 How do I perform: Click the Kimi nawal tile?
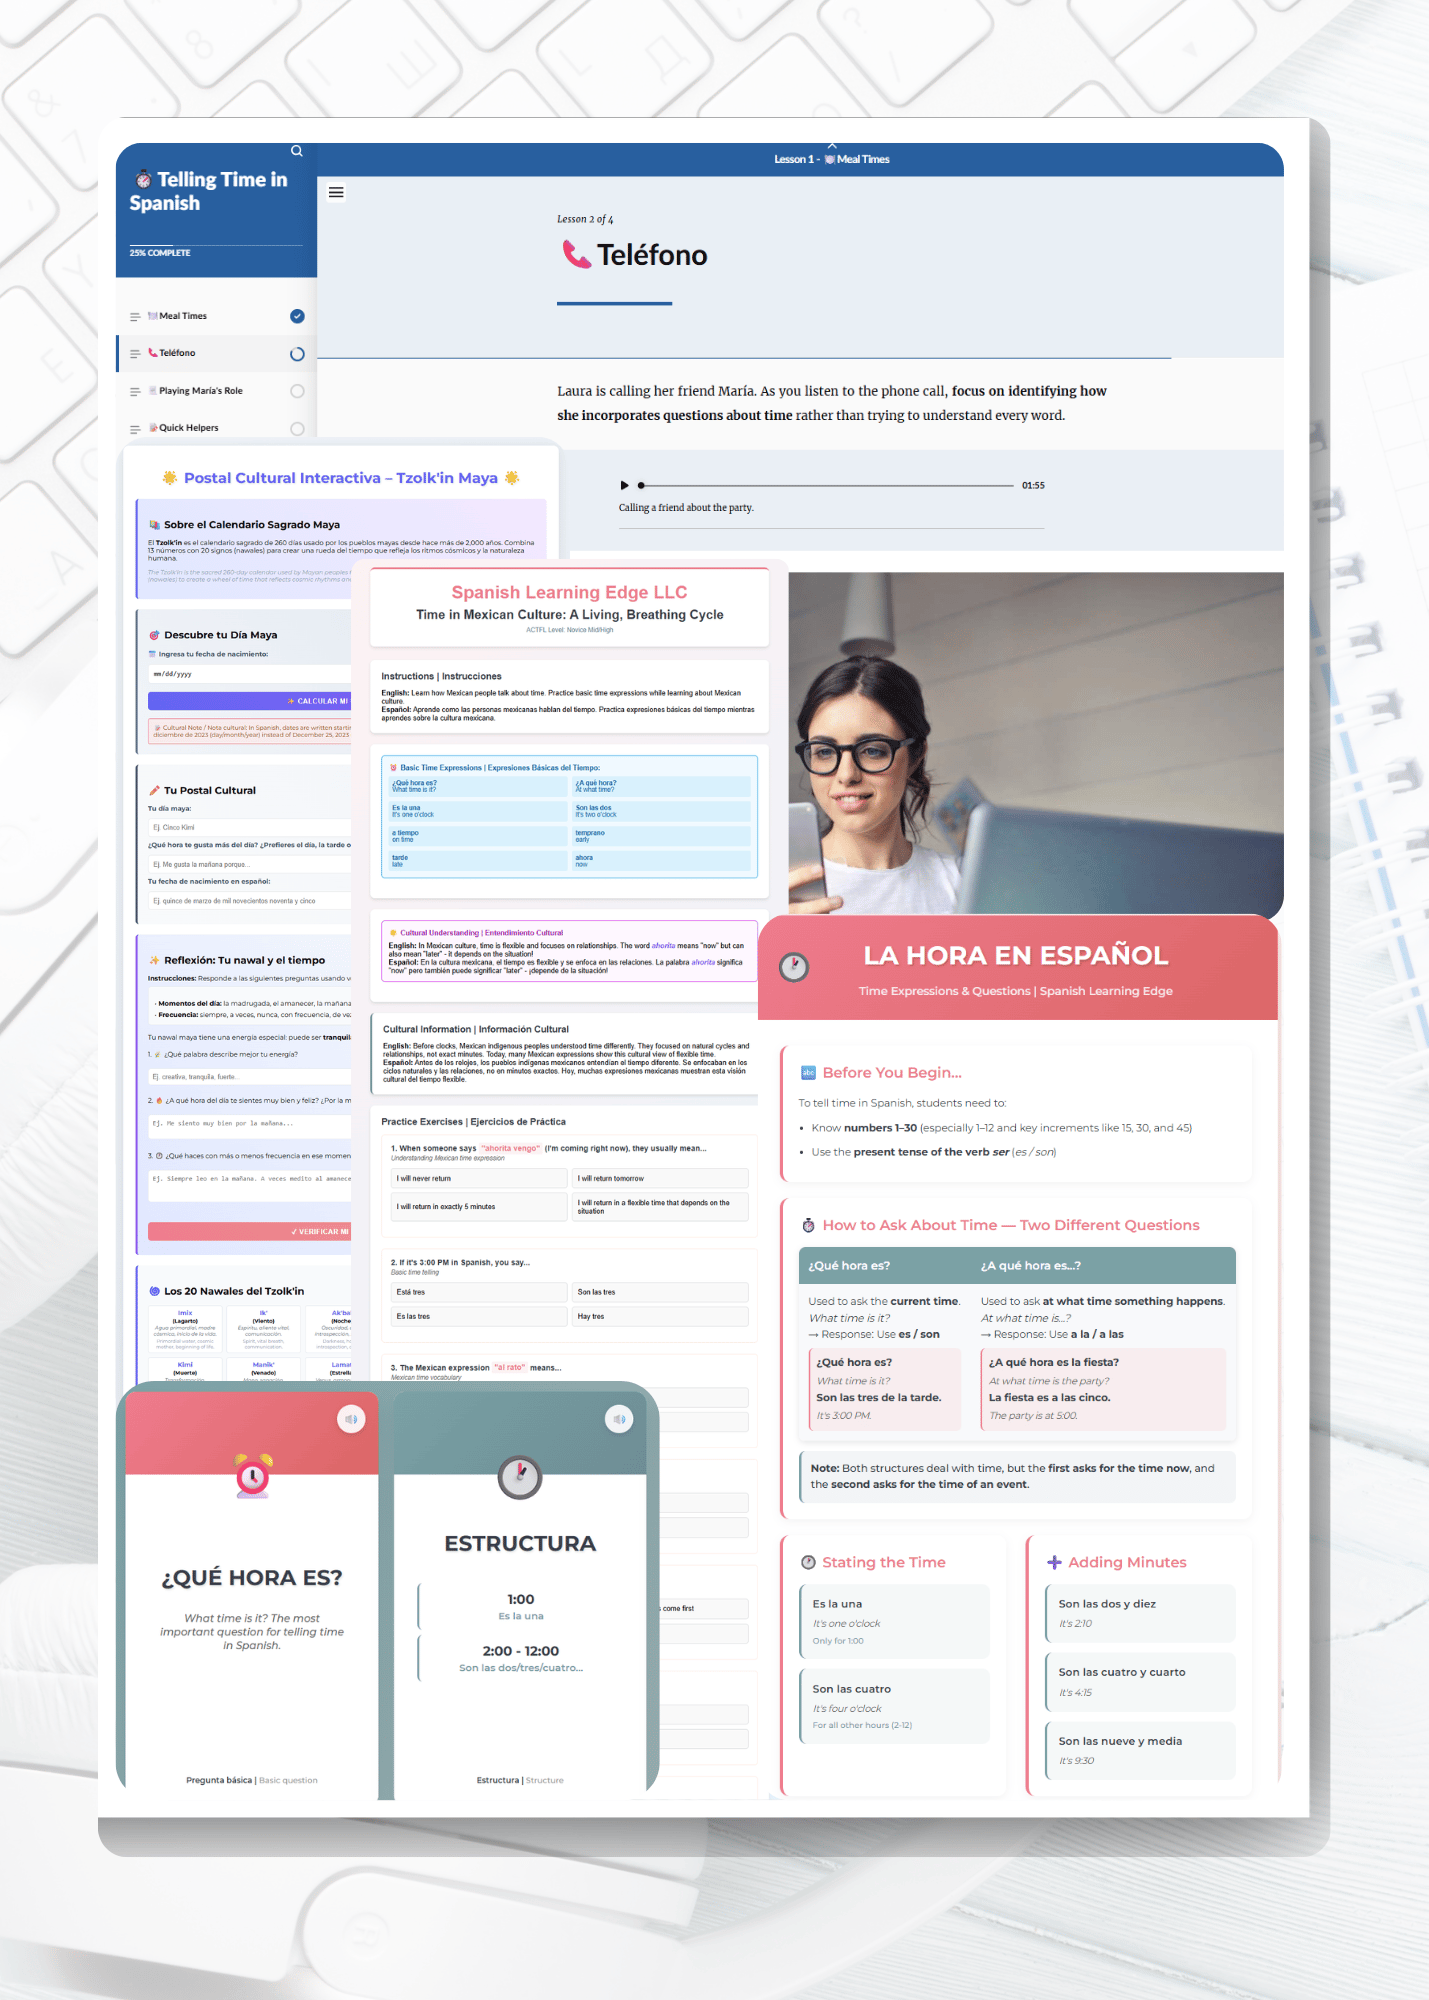(x=185, y=1370)
